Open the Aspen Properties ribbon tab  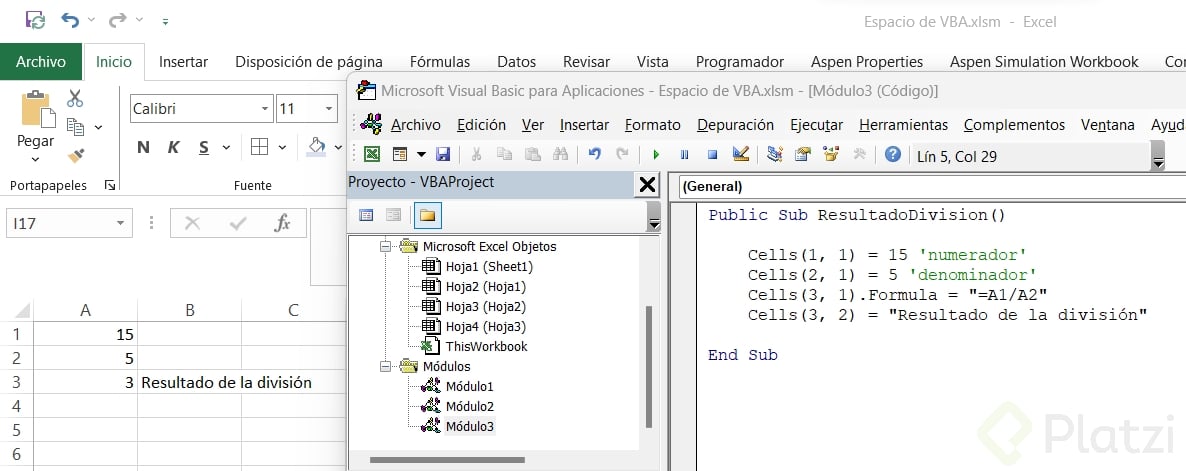(x=867, y=62)
